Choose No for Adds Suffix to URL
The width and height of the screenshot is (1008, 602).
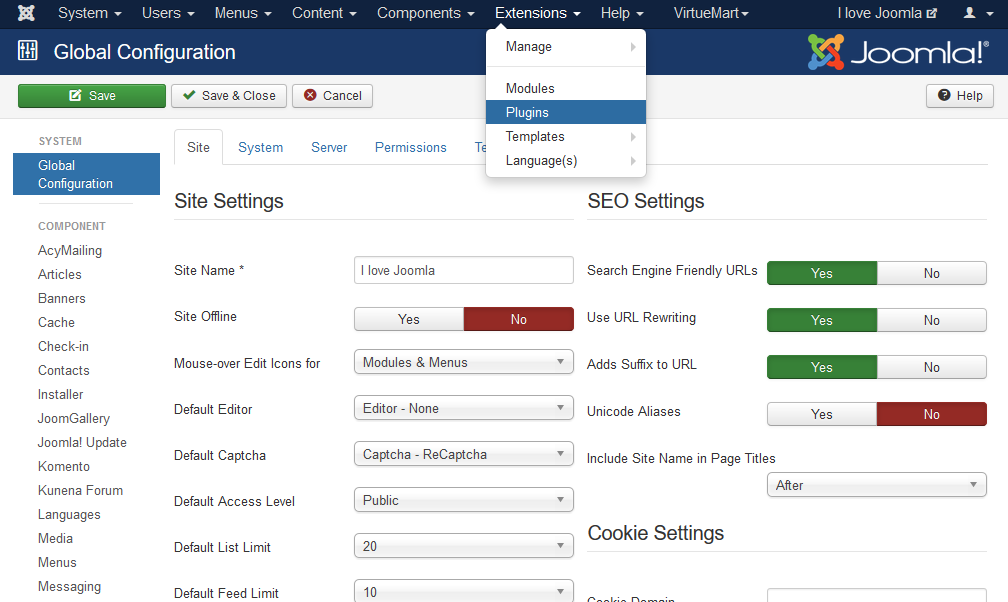[x=932, y=367]
